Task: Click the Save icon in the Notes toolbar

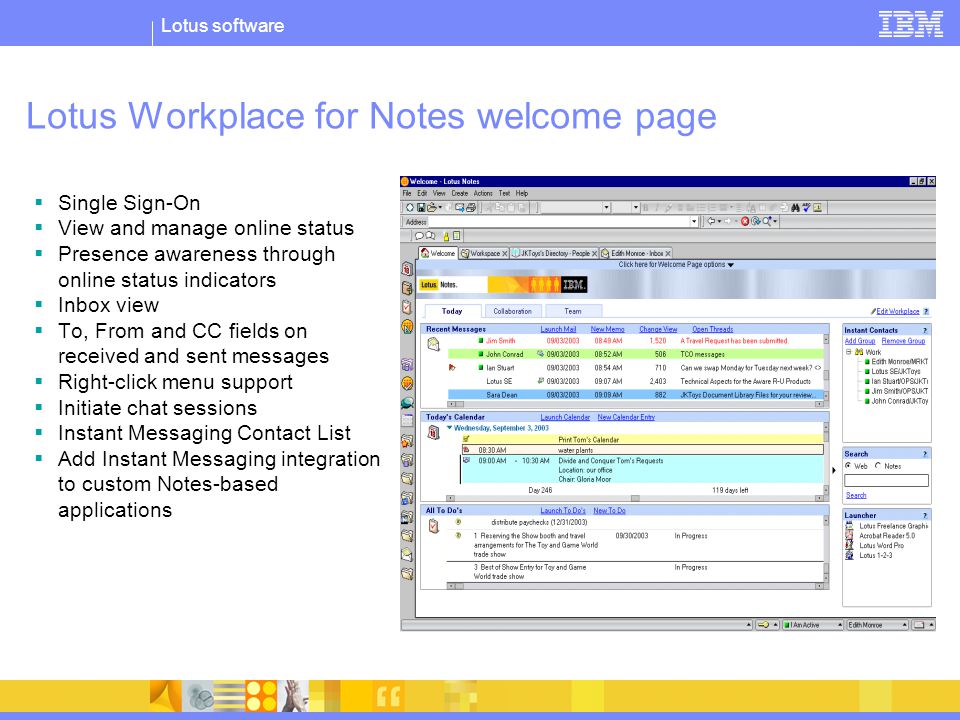Action: tap(421, 208)
